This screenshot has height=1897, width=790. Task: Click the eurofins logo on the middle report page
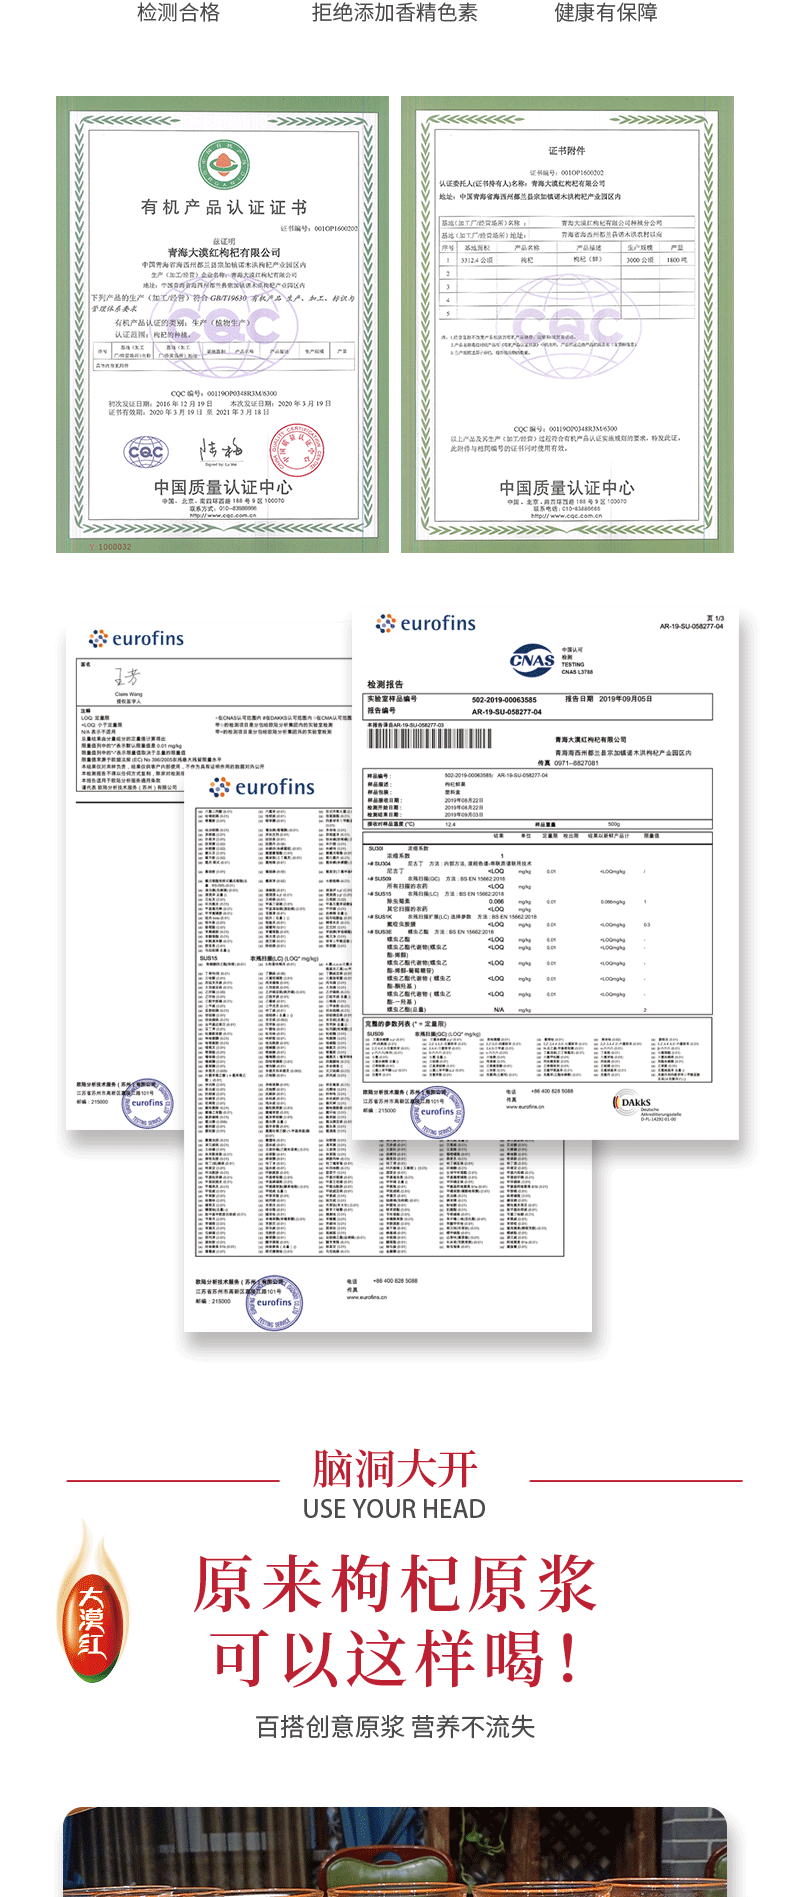[x=262, y=787]
